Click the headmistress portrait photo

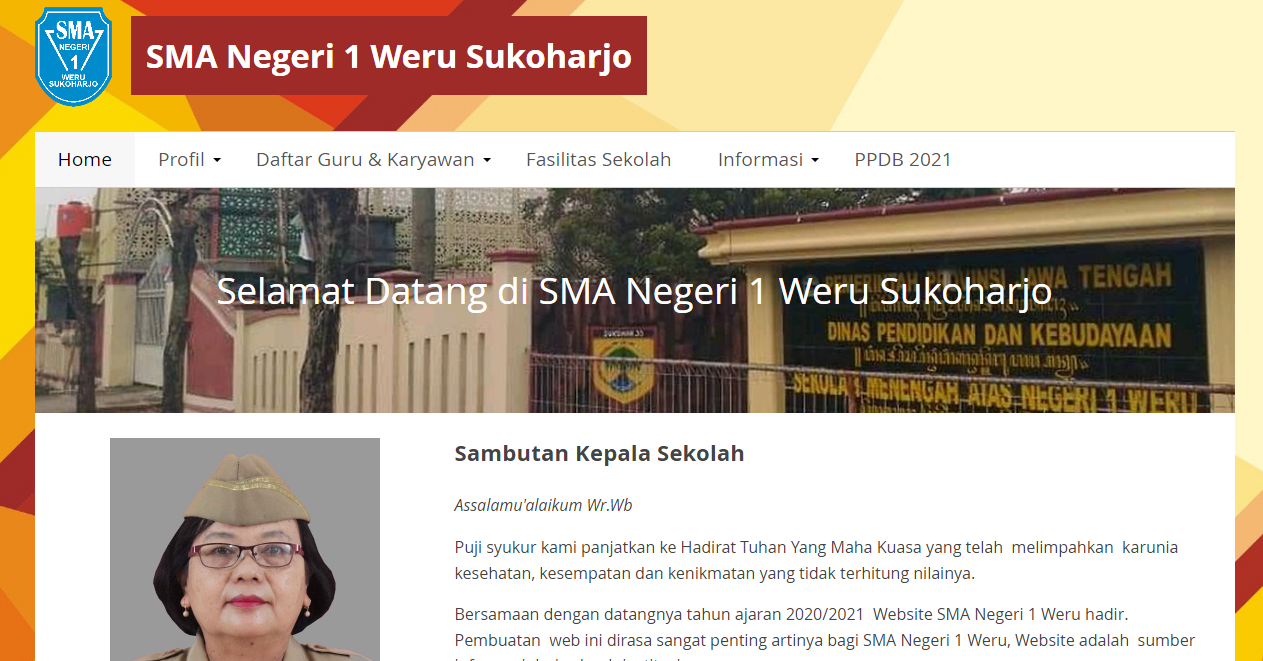[x=244, y=549]
